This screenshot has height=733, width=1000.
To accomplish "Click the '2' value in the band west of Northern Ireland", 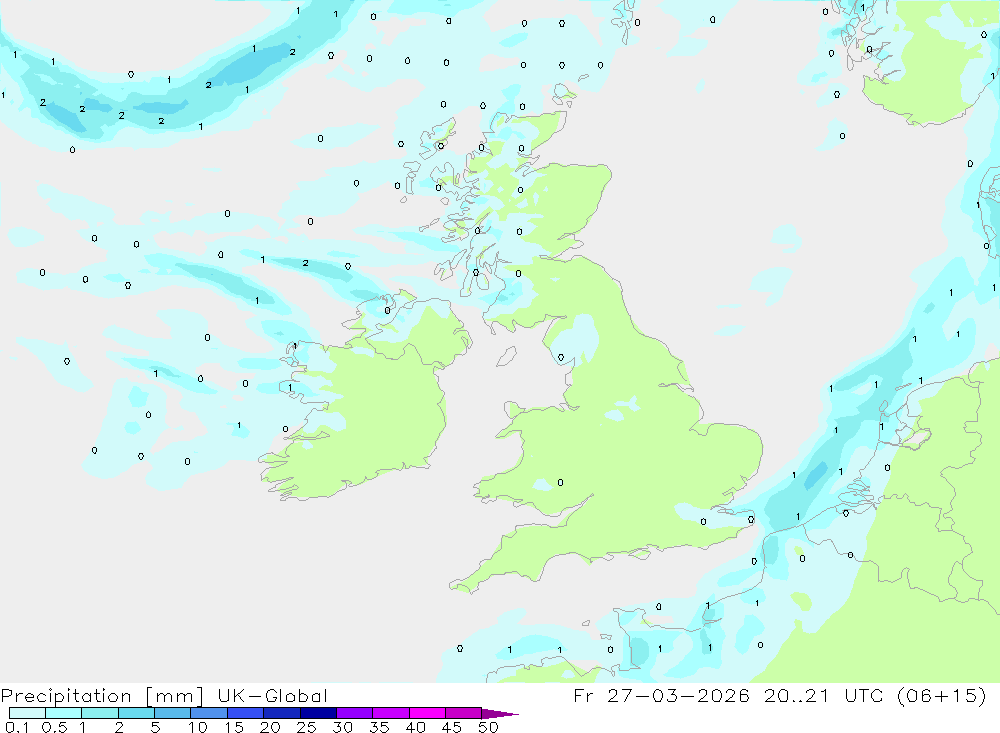I will (305, 263).
